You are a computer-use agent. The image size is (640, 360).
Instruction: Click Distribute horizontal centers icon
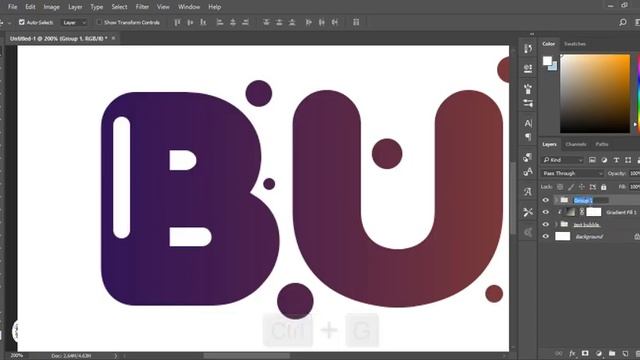322,22
